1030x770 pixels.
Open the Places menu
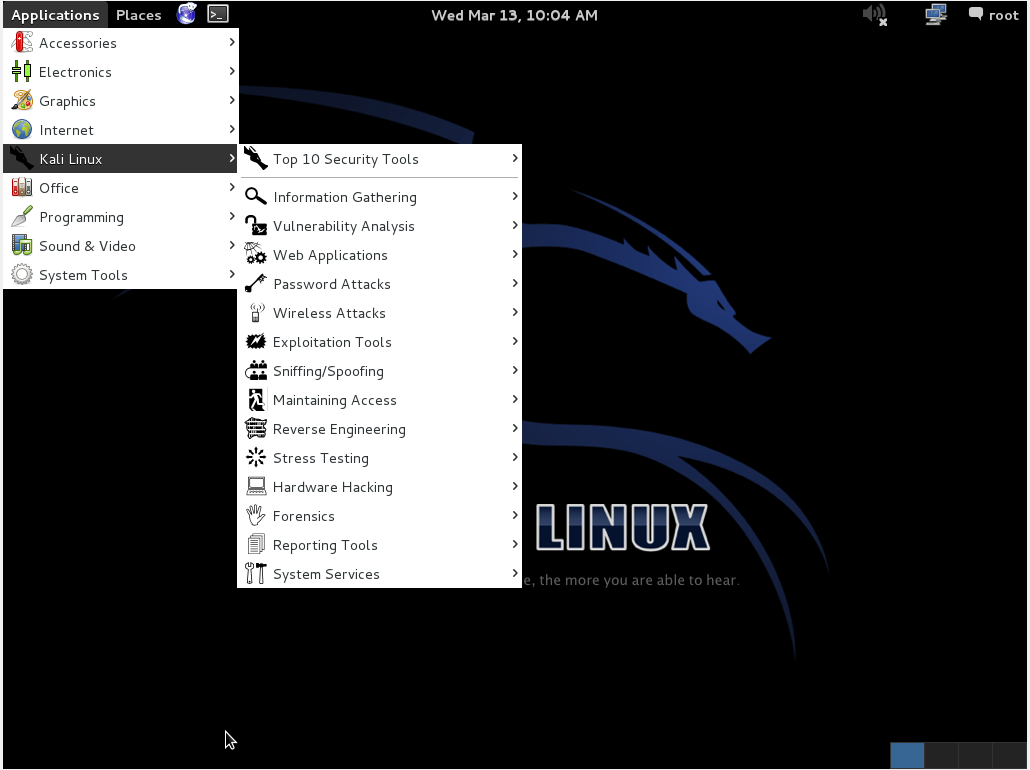(138, 14)
